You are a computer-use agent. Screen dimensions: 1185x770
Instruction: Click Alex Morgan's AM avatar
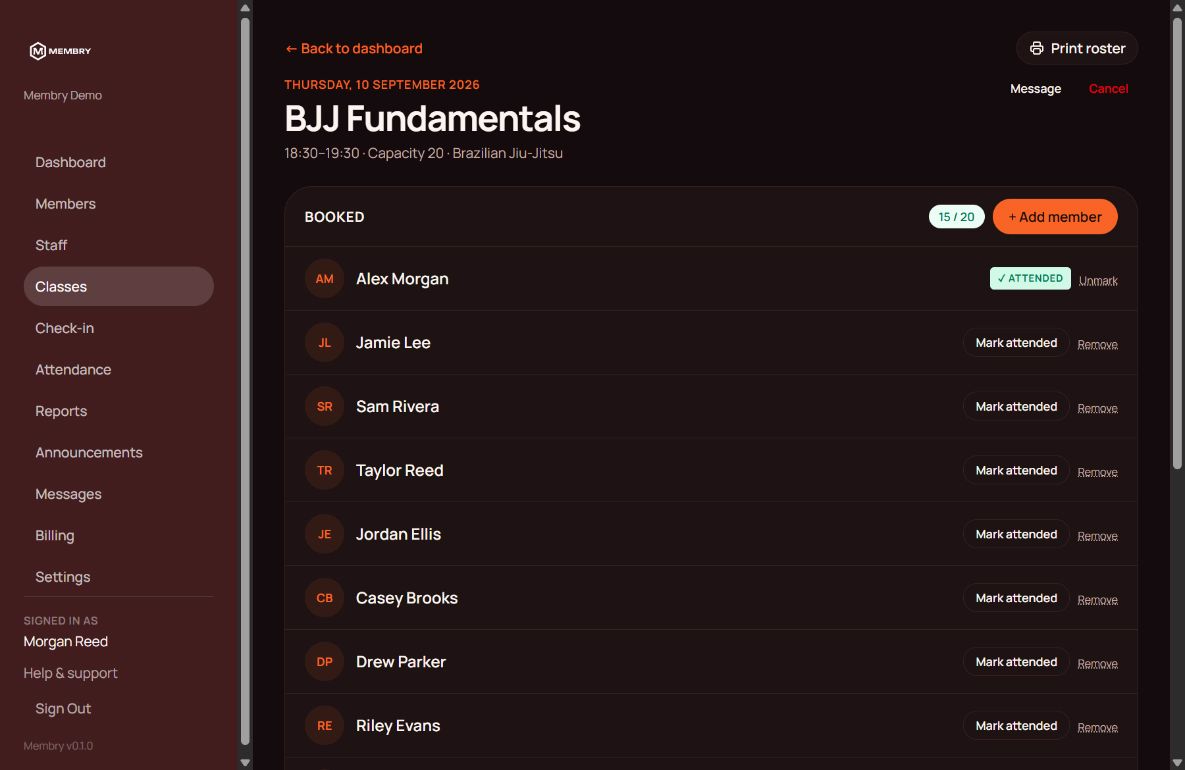324,279
